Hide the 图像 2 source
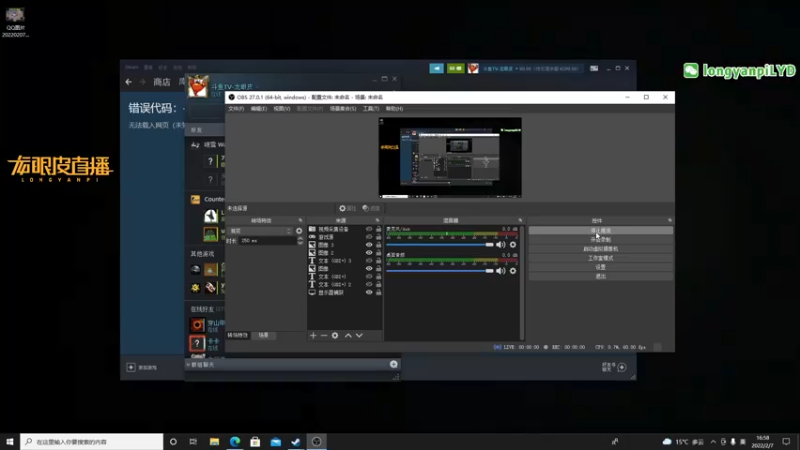Image resolution: width=800 pixels, height=450 pixels. [x=369, y=253]
